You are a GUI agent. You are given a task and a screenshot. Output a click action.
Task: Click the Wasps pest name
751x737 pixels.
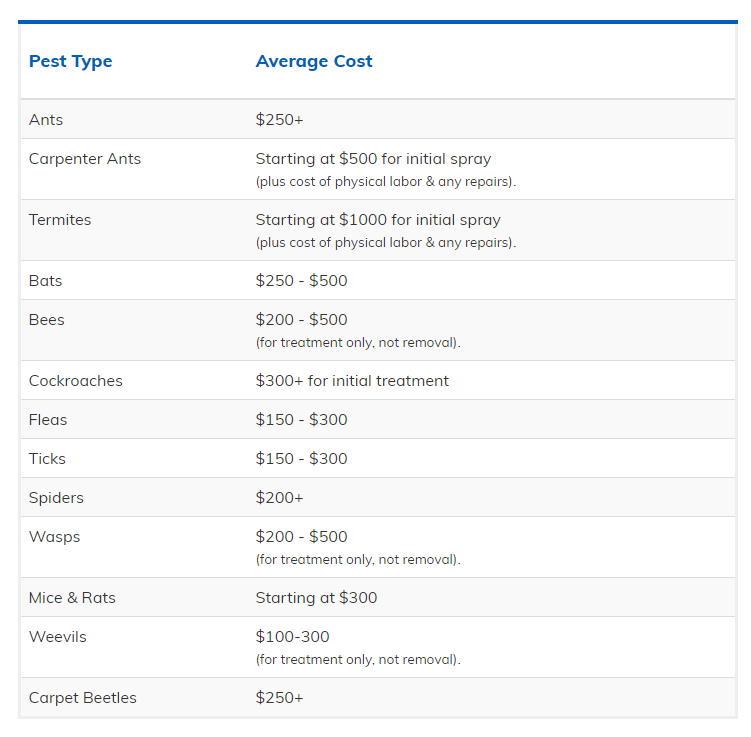click(x=54, y=537)
